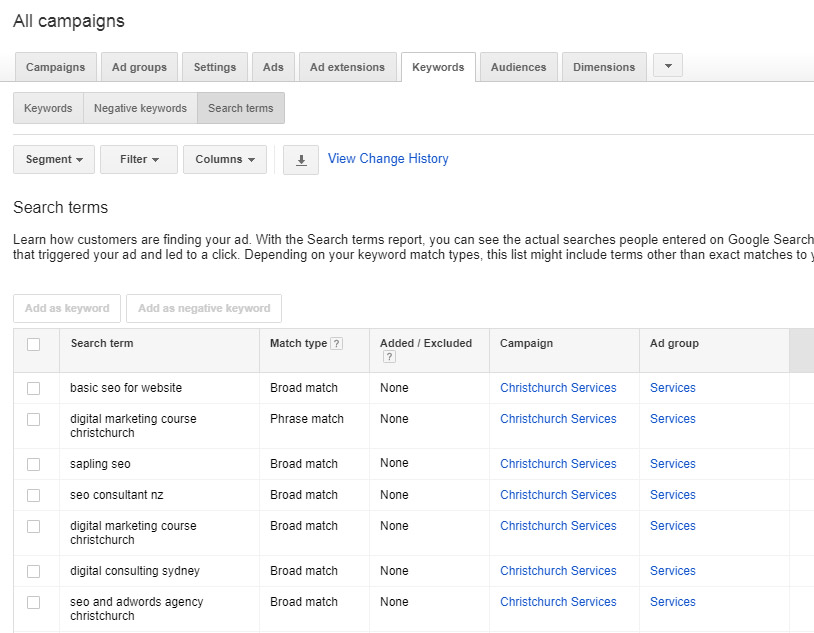Click the Add as negative keyword button
814x633 pixels.
pos(203,308)
